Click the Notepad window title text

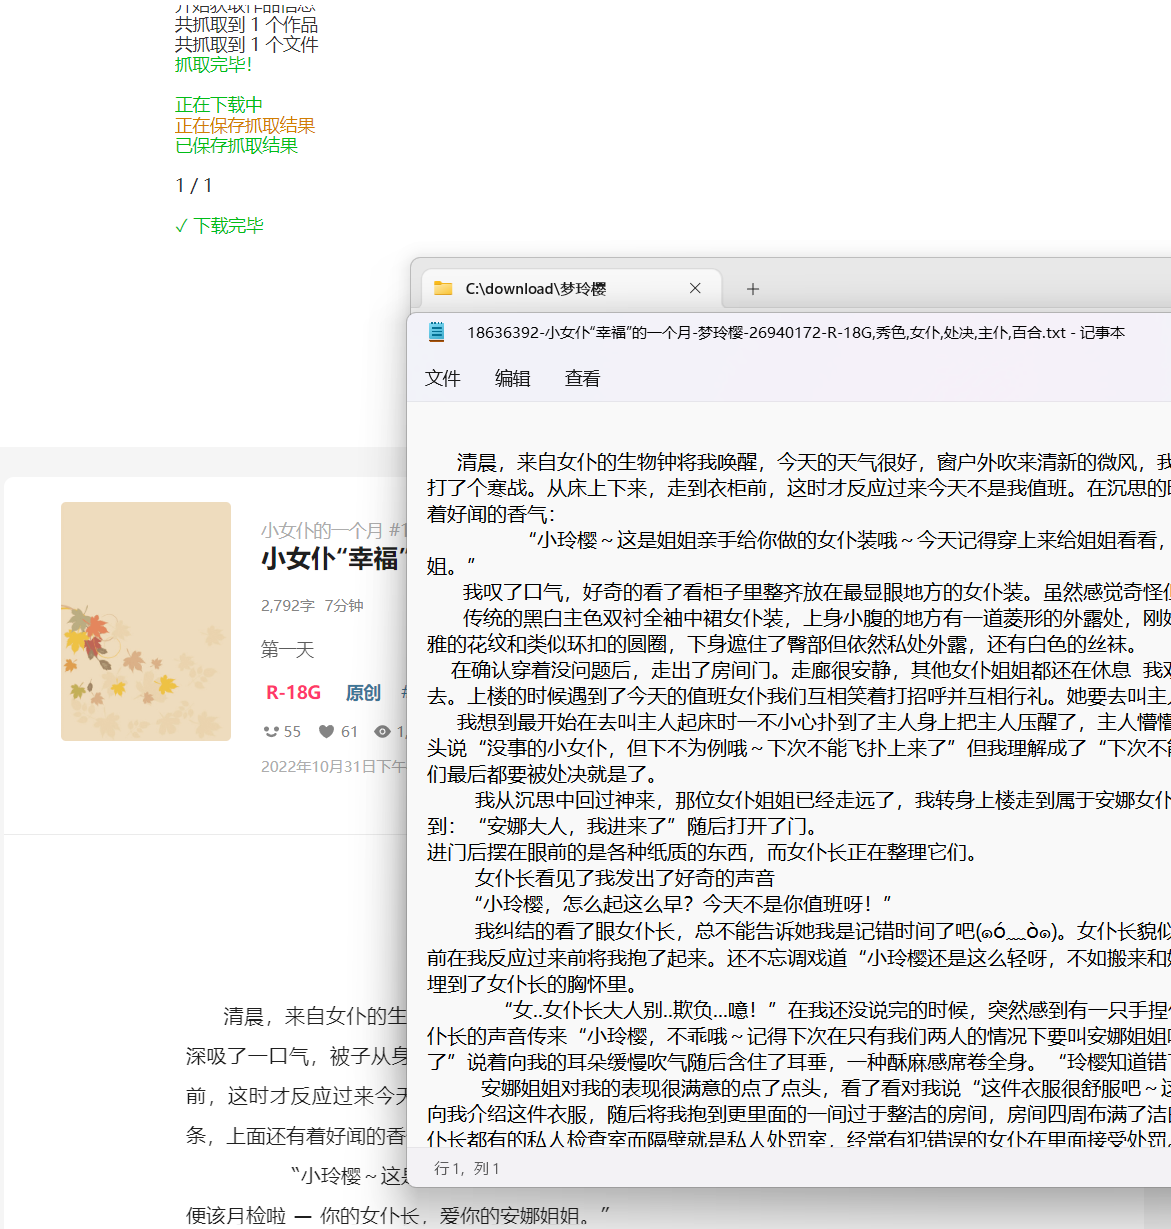point(795,332)
